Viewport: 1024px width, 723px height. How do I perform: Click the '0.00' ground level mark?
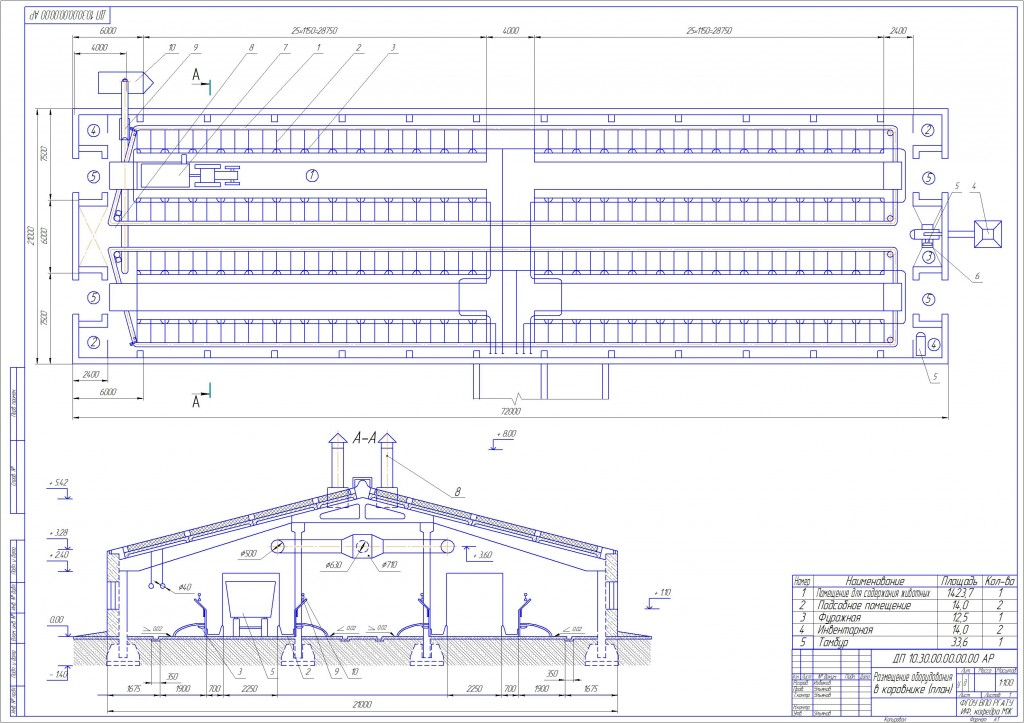pyautogui.click(x=57, y=619)
